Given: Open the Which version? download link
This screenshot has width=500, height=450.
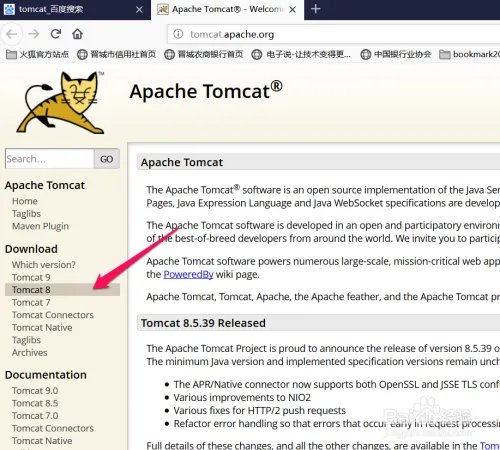Looking at the screenshot, I should 44,265.
